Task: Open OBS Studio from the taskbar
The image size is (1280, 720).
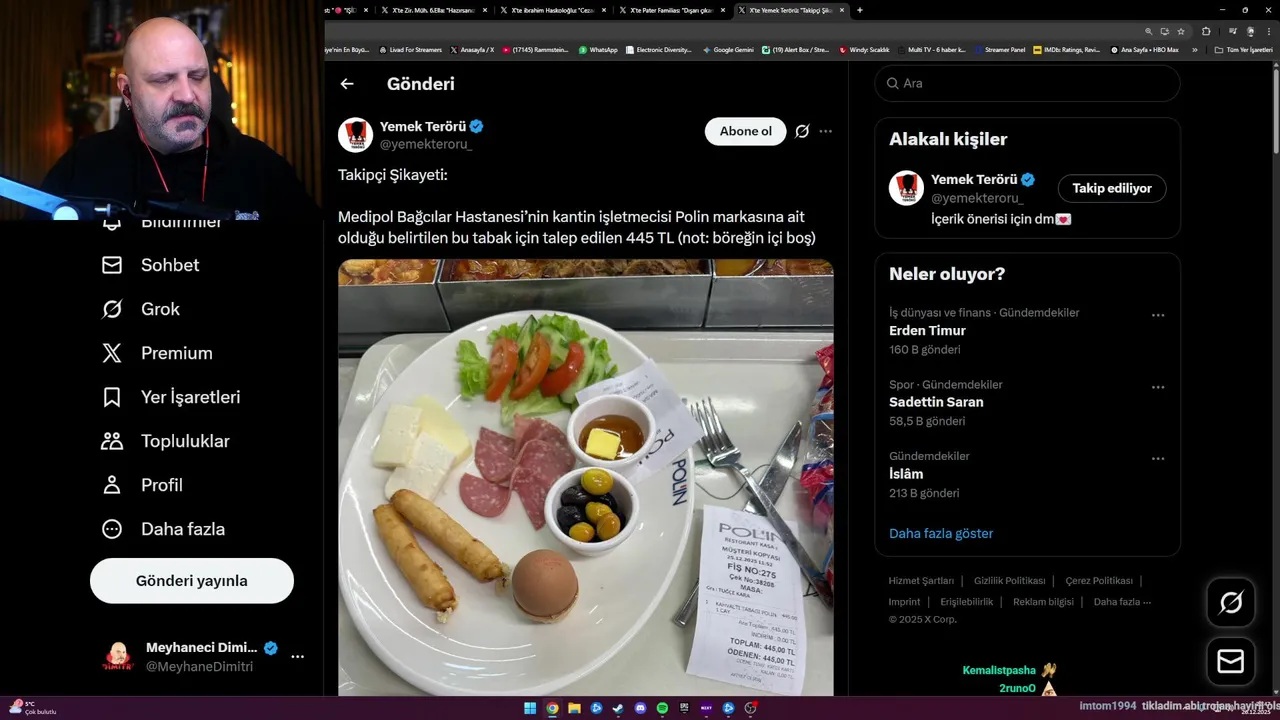Action: (750, 708)
